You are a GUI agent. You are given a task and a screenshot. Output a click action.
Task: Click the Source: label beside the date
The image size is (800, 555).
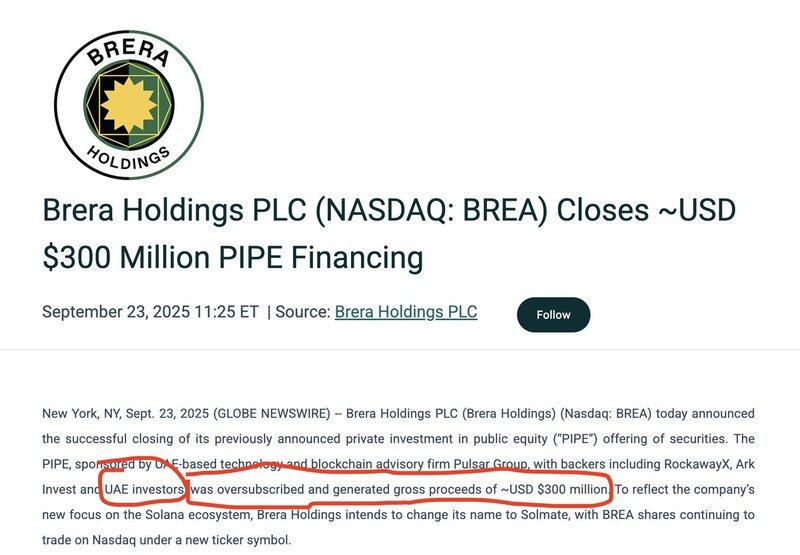(303, 312)
